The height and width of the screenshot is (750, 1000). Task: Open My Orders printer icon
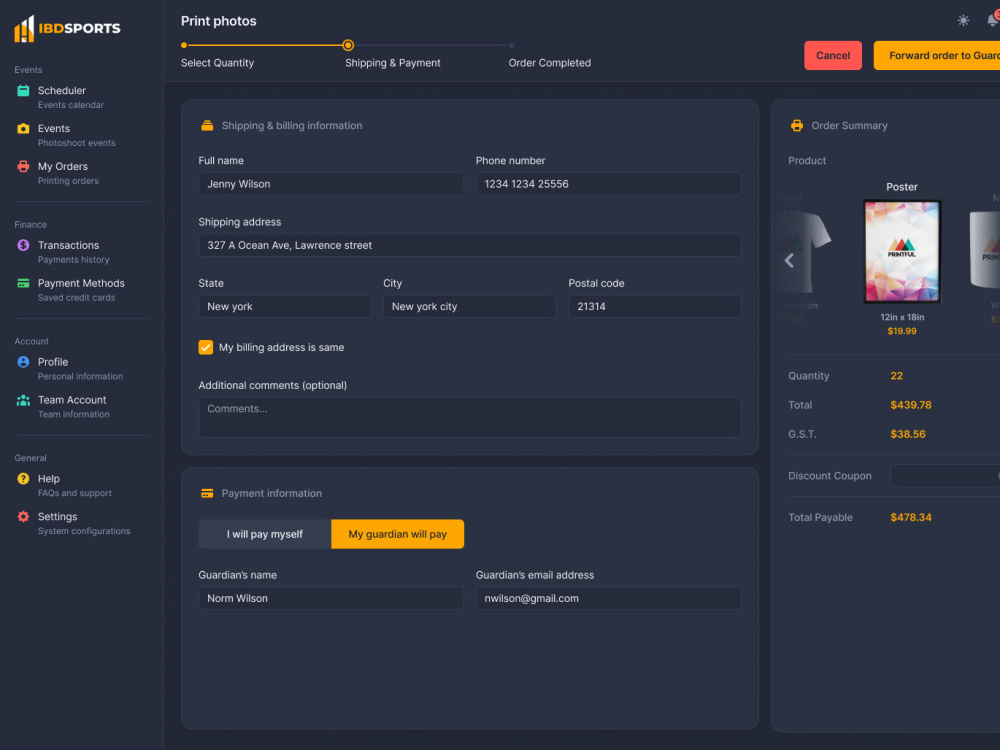pos(23,166)
